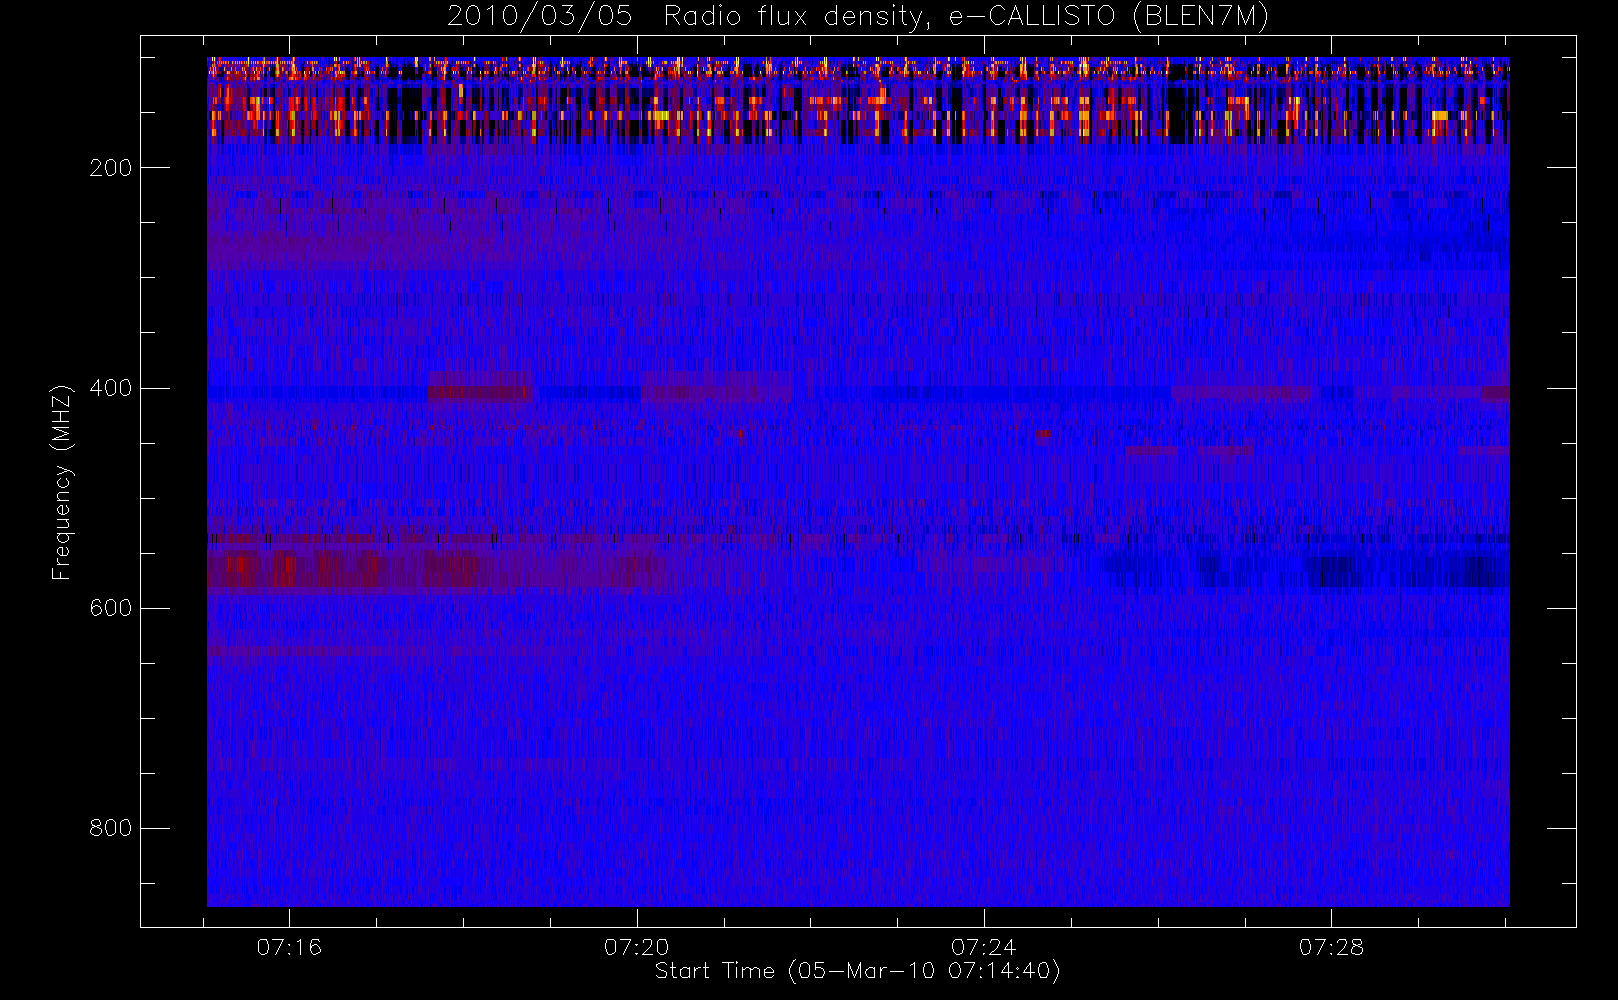Click the '07:24' time tick label
This screenshot has height=1000, width=1618.
[x=984, y=947]
